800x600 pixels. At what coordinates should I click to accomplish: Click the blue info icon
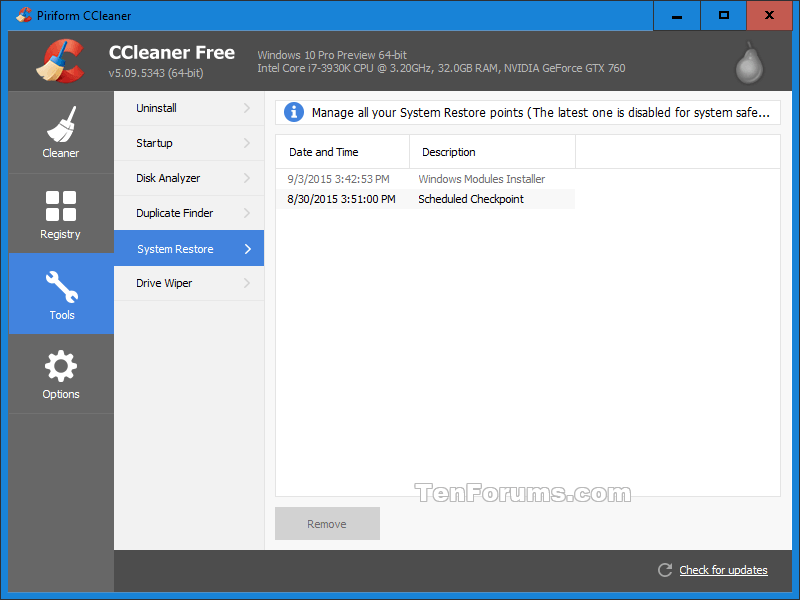(x=294, y=112)
